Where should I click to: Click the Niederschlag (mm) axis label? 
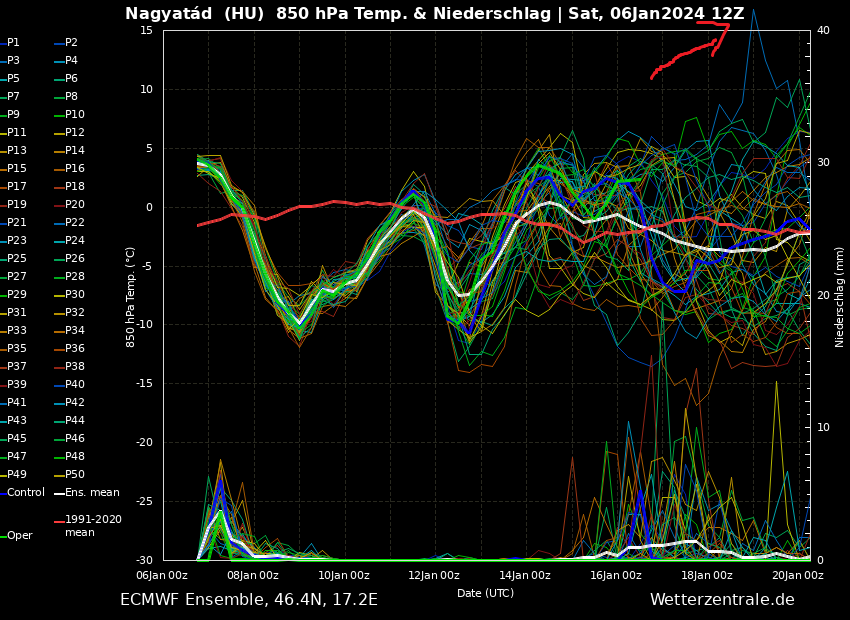click(x=840, y=296)
